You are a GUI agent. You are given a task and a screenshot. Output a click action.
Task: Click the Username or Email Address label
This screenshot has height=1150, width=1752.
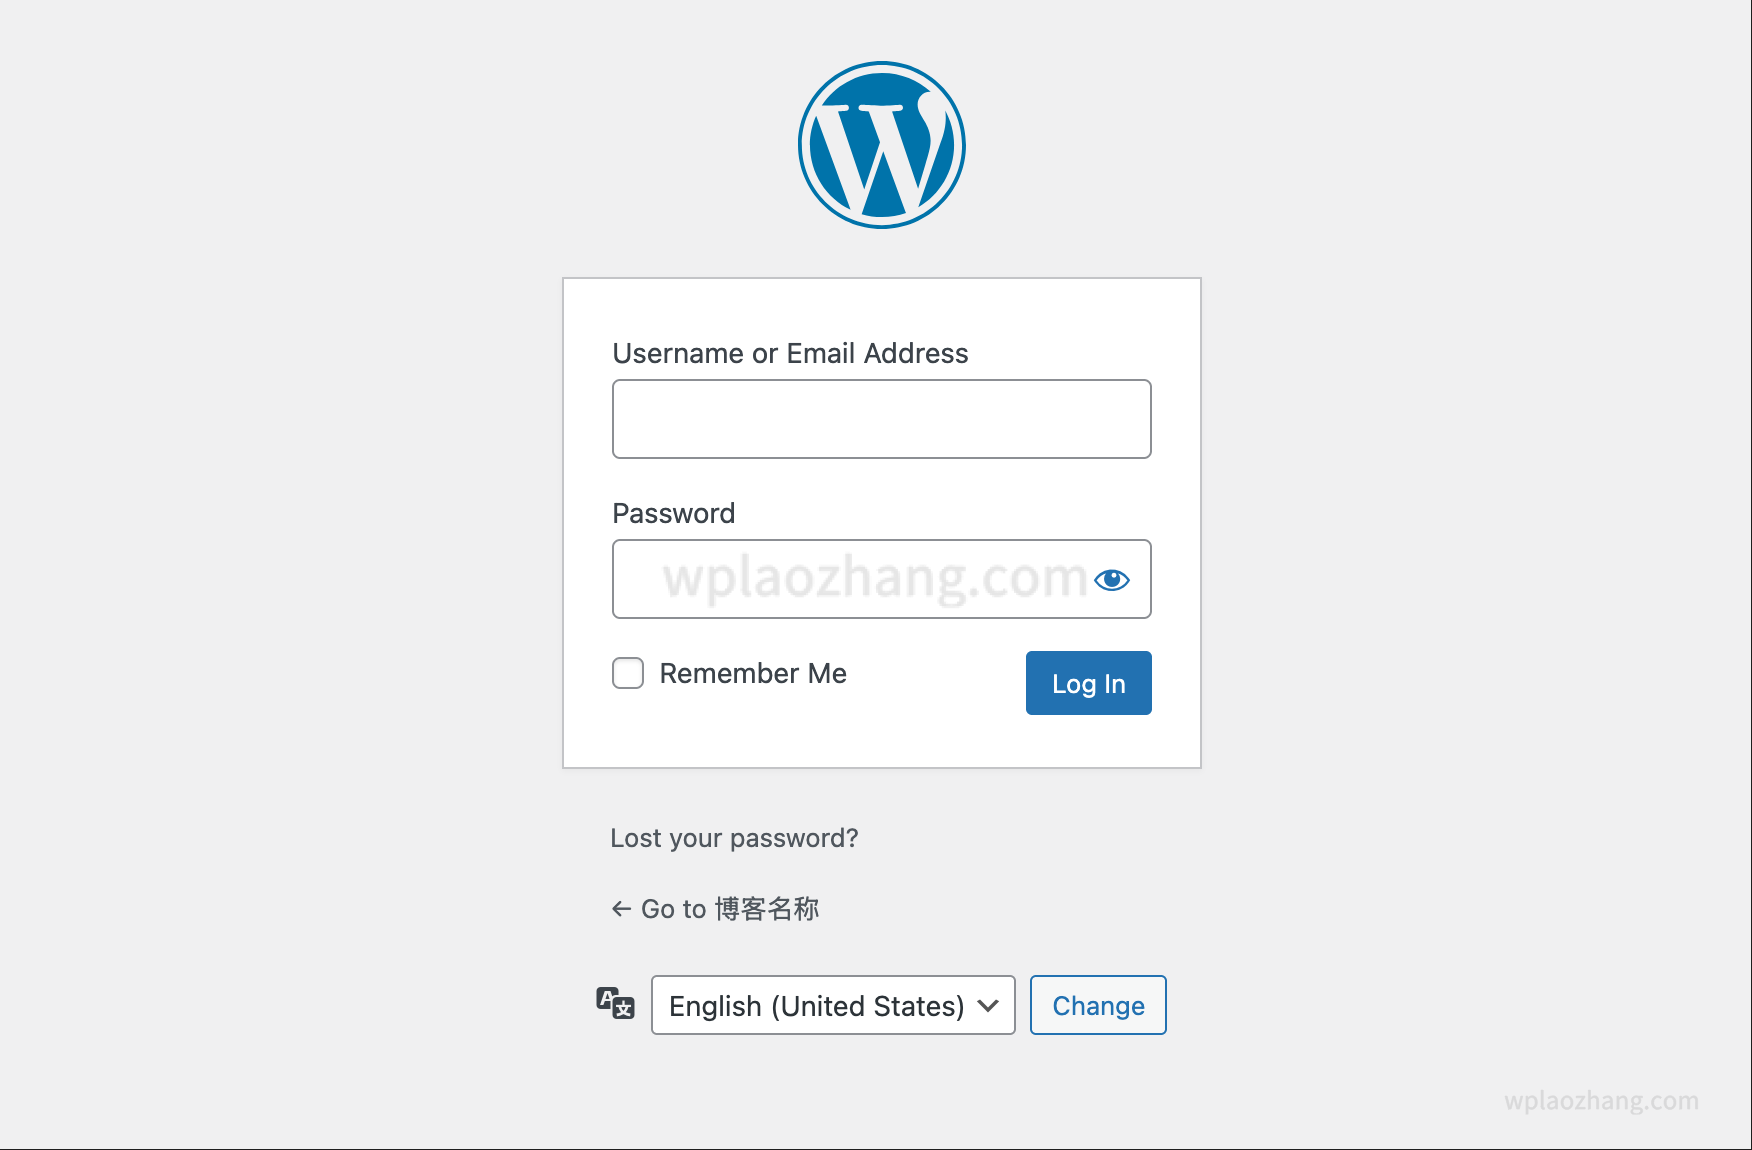point(790,354)
